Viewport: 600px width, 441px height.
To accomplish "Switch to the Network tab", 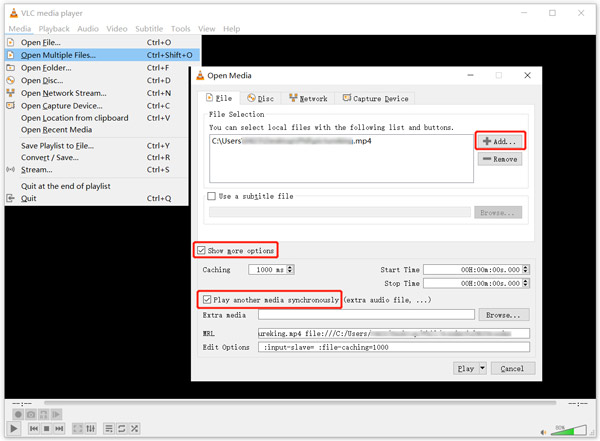I will tap(308, 98).
